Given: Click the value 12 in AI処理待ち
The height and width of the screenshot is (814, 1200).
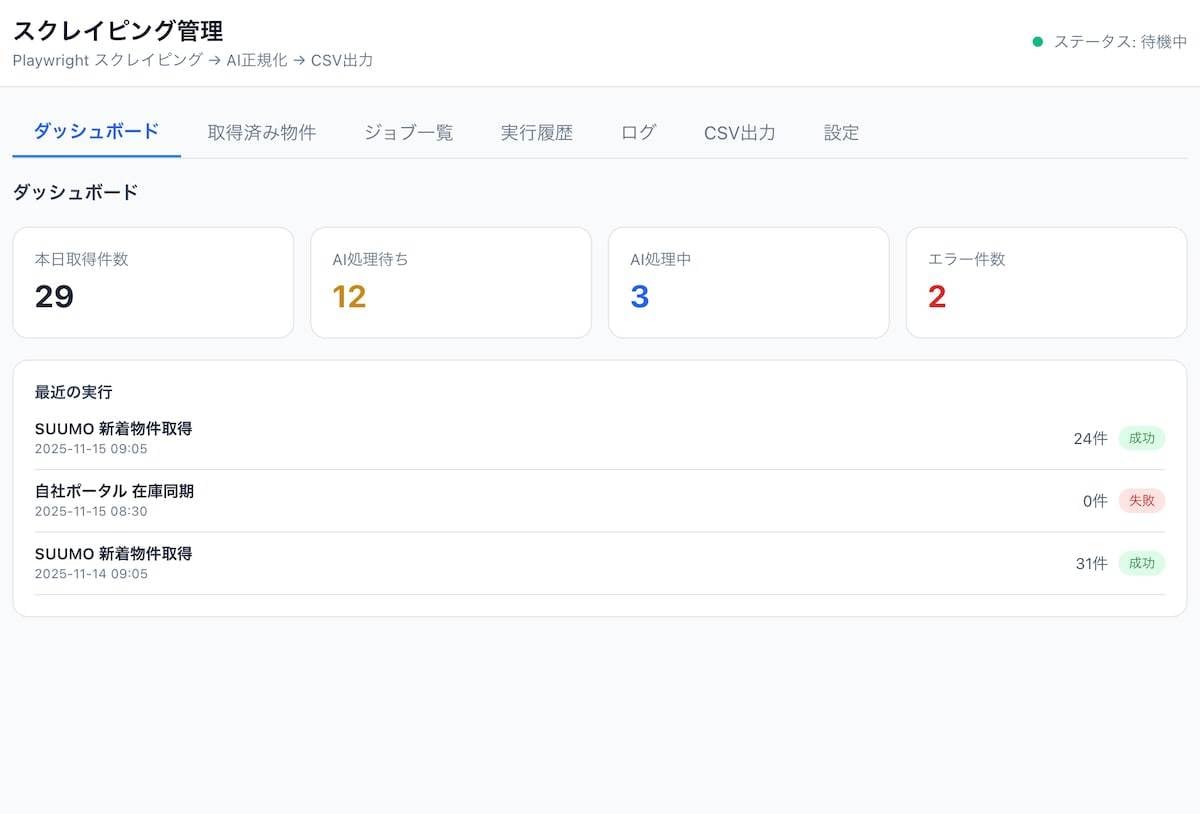Looking at the screenshot, I should [349, 296].
